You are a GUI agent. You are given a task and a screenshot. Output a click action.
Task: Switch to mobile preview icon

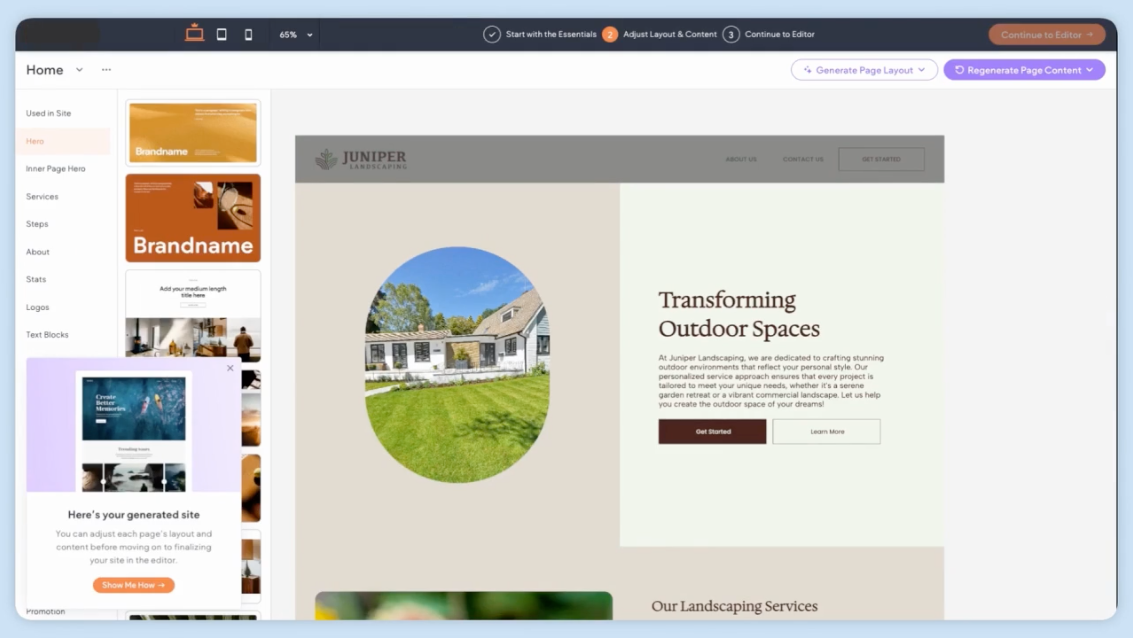click(x=248, y=34)
